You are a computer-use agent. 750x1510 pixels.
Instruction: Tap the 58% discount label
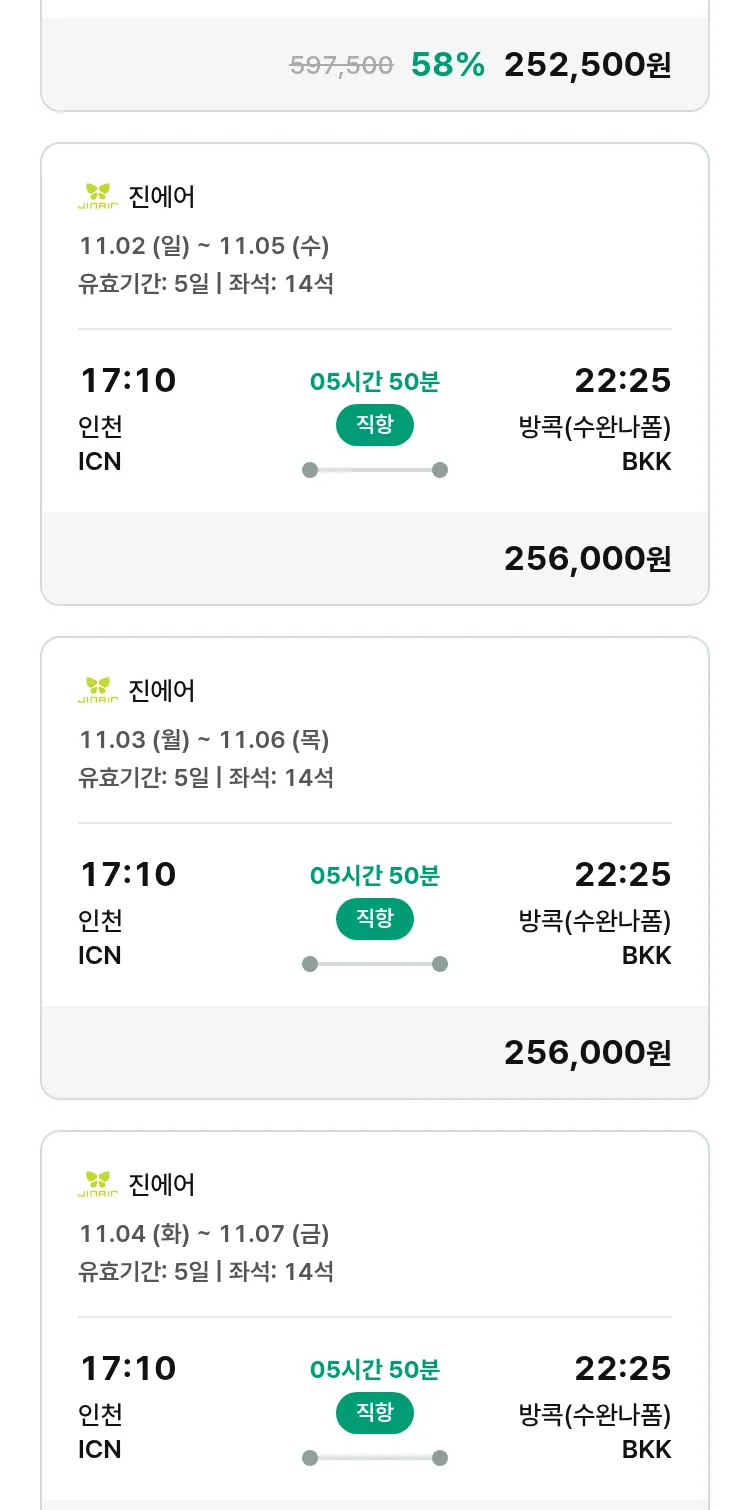448,66
